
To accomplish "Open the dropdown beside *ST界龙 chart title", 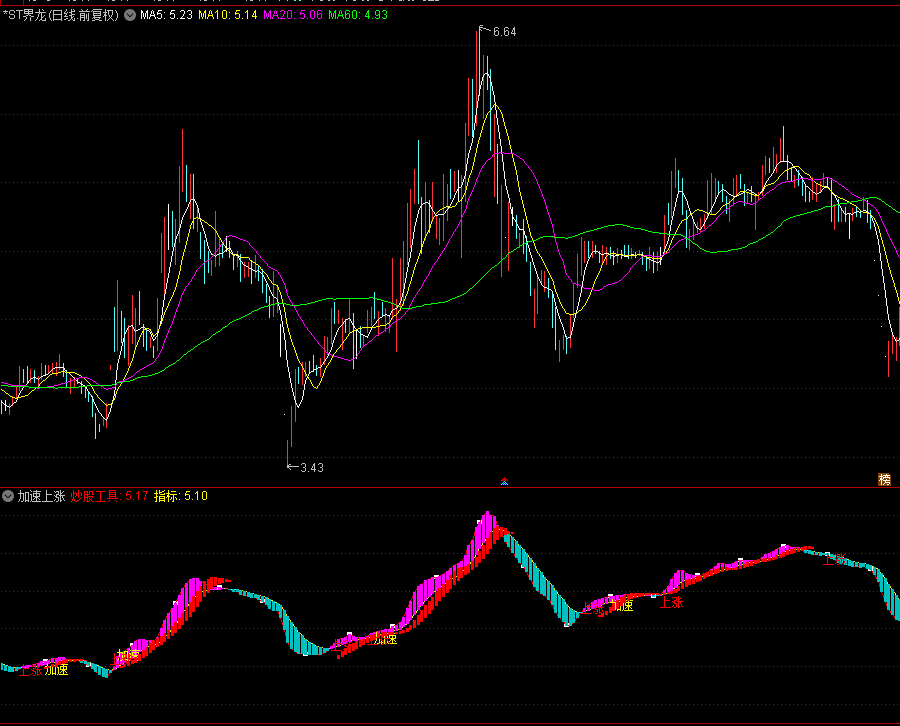I will [x=130, y=15].
